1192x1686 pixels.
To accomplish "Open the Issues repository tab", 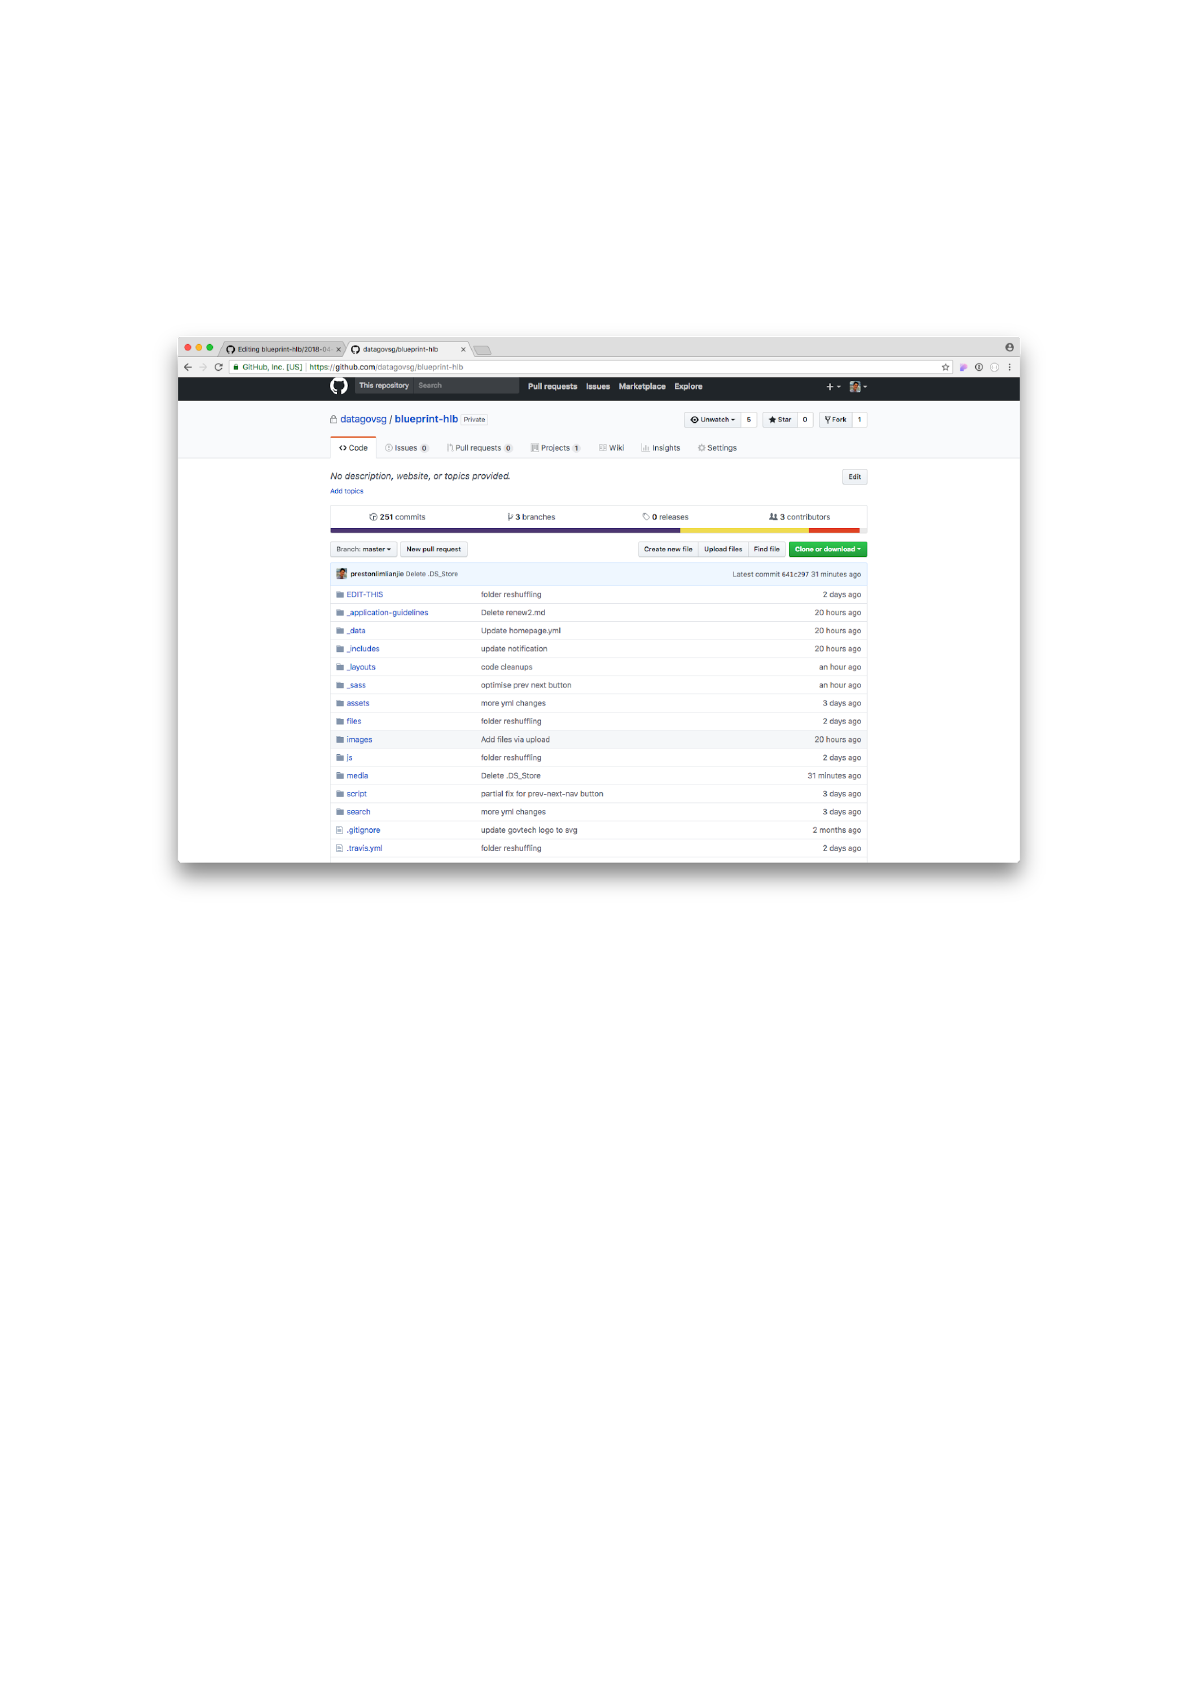I will (407, 448).
